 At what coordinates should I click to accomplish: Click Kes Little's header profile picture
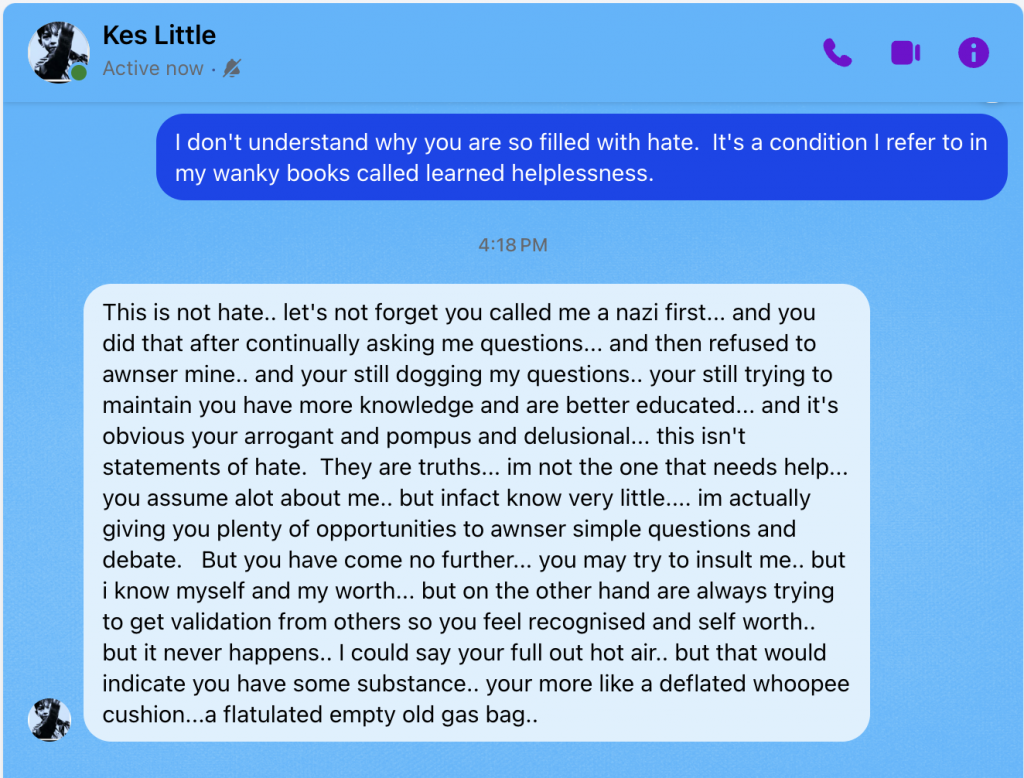[x=57, y=50]
